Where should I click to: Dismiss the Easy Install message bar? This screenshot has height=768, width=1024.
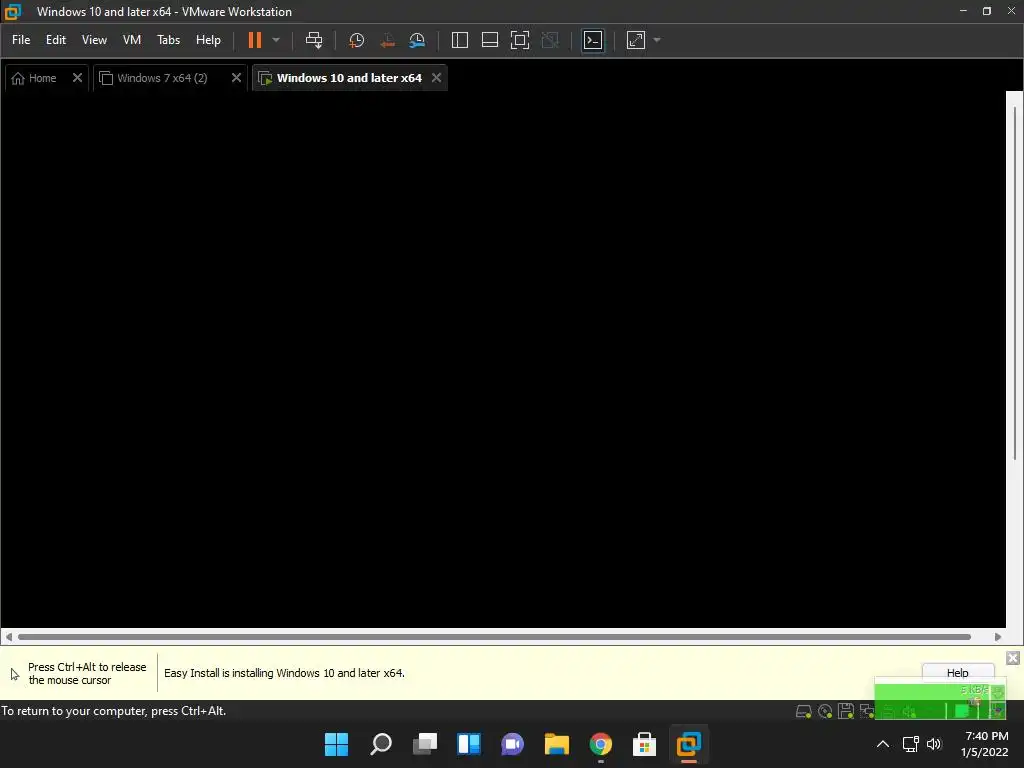point(1013,658)
